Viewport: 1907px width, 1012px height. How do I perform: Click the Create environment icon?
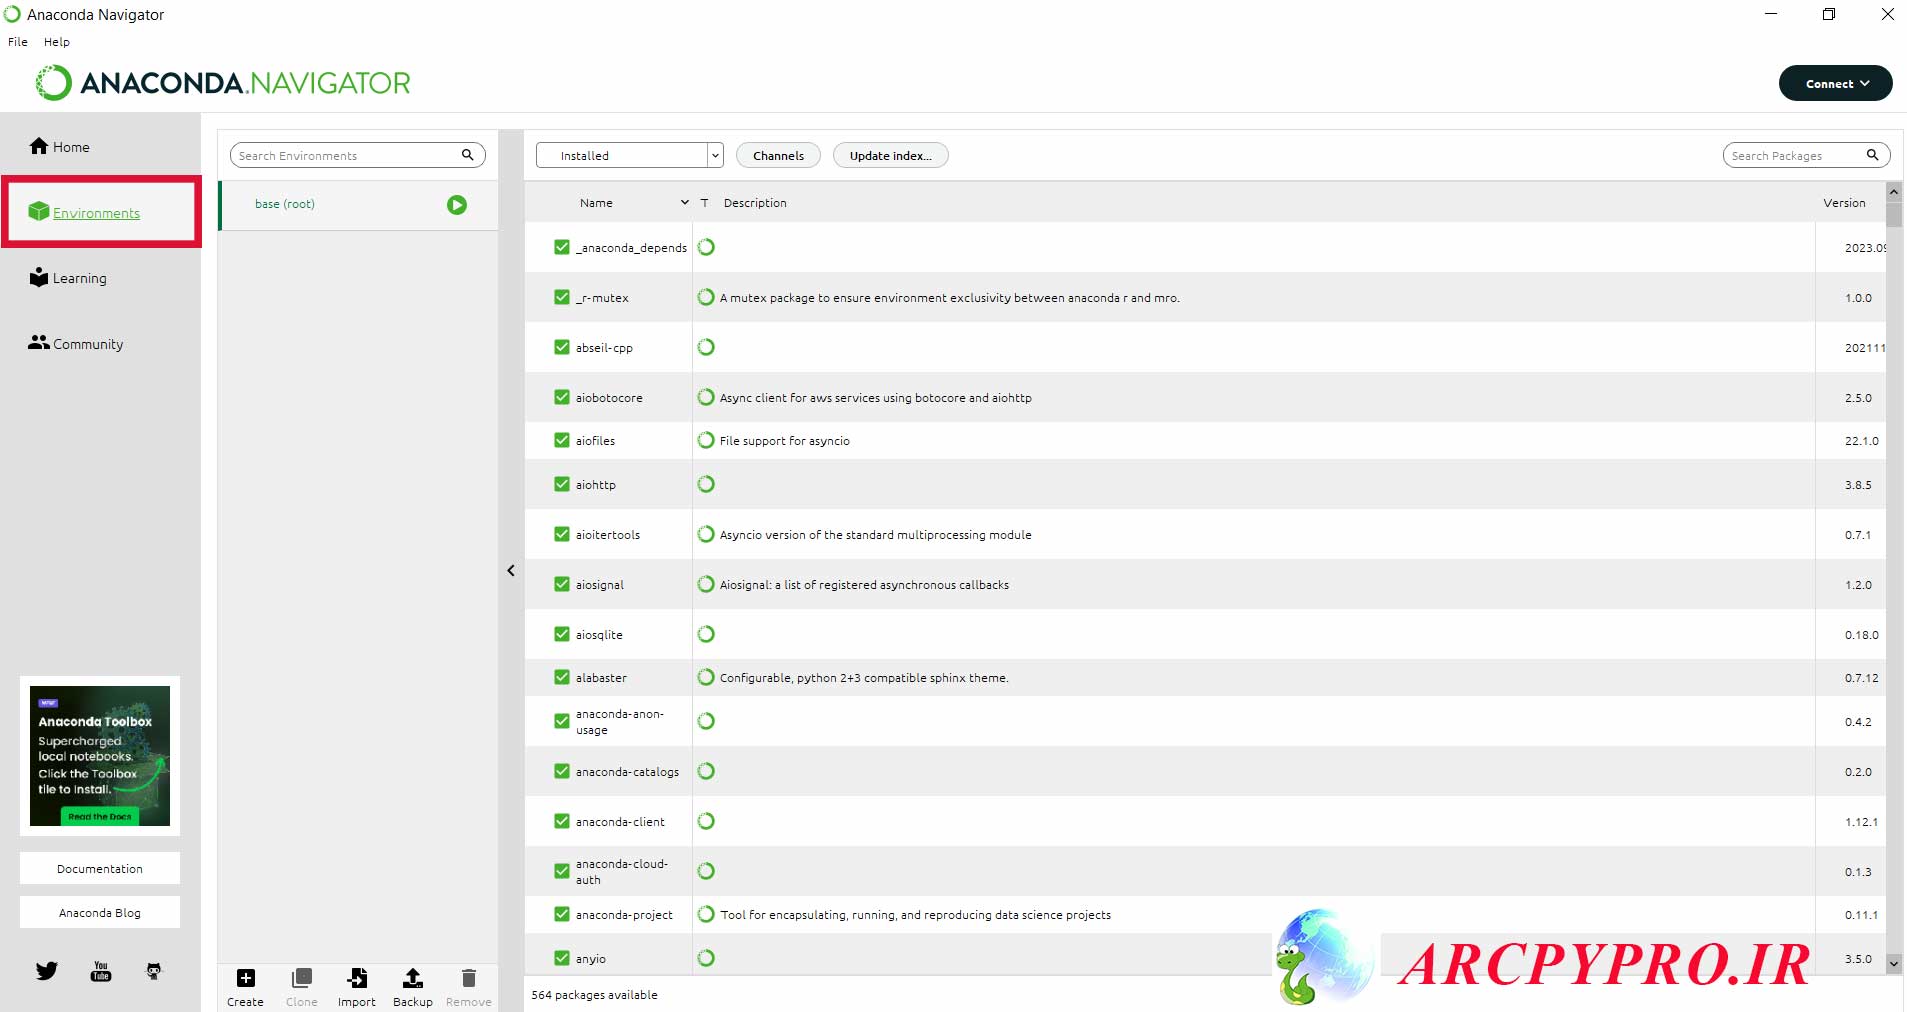point(246,978)
